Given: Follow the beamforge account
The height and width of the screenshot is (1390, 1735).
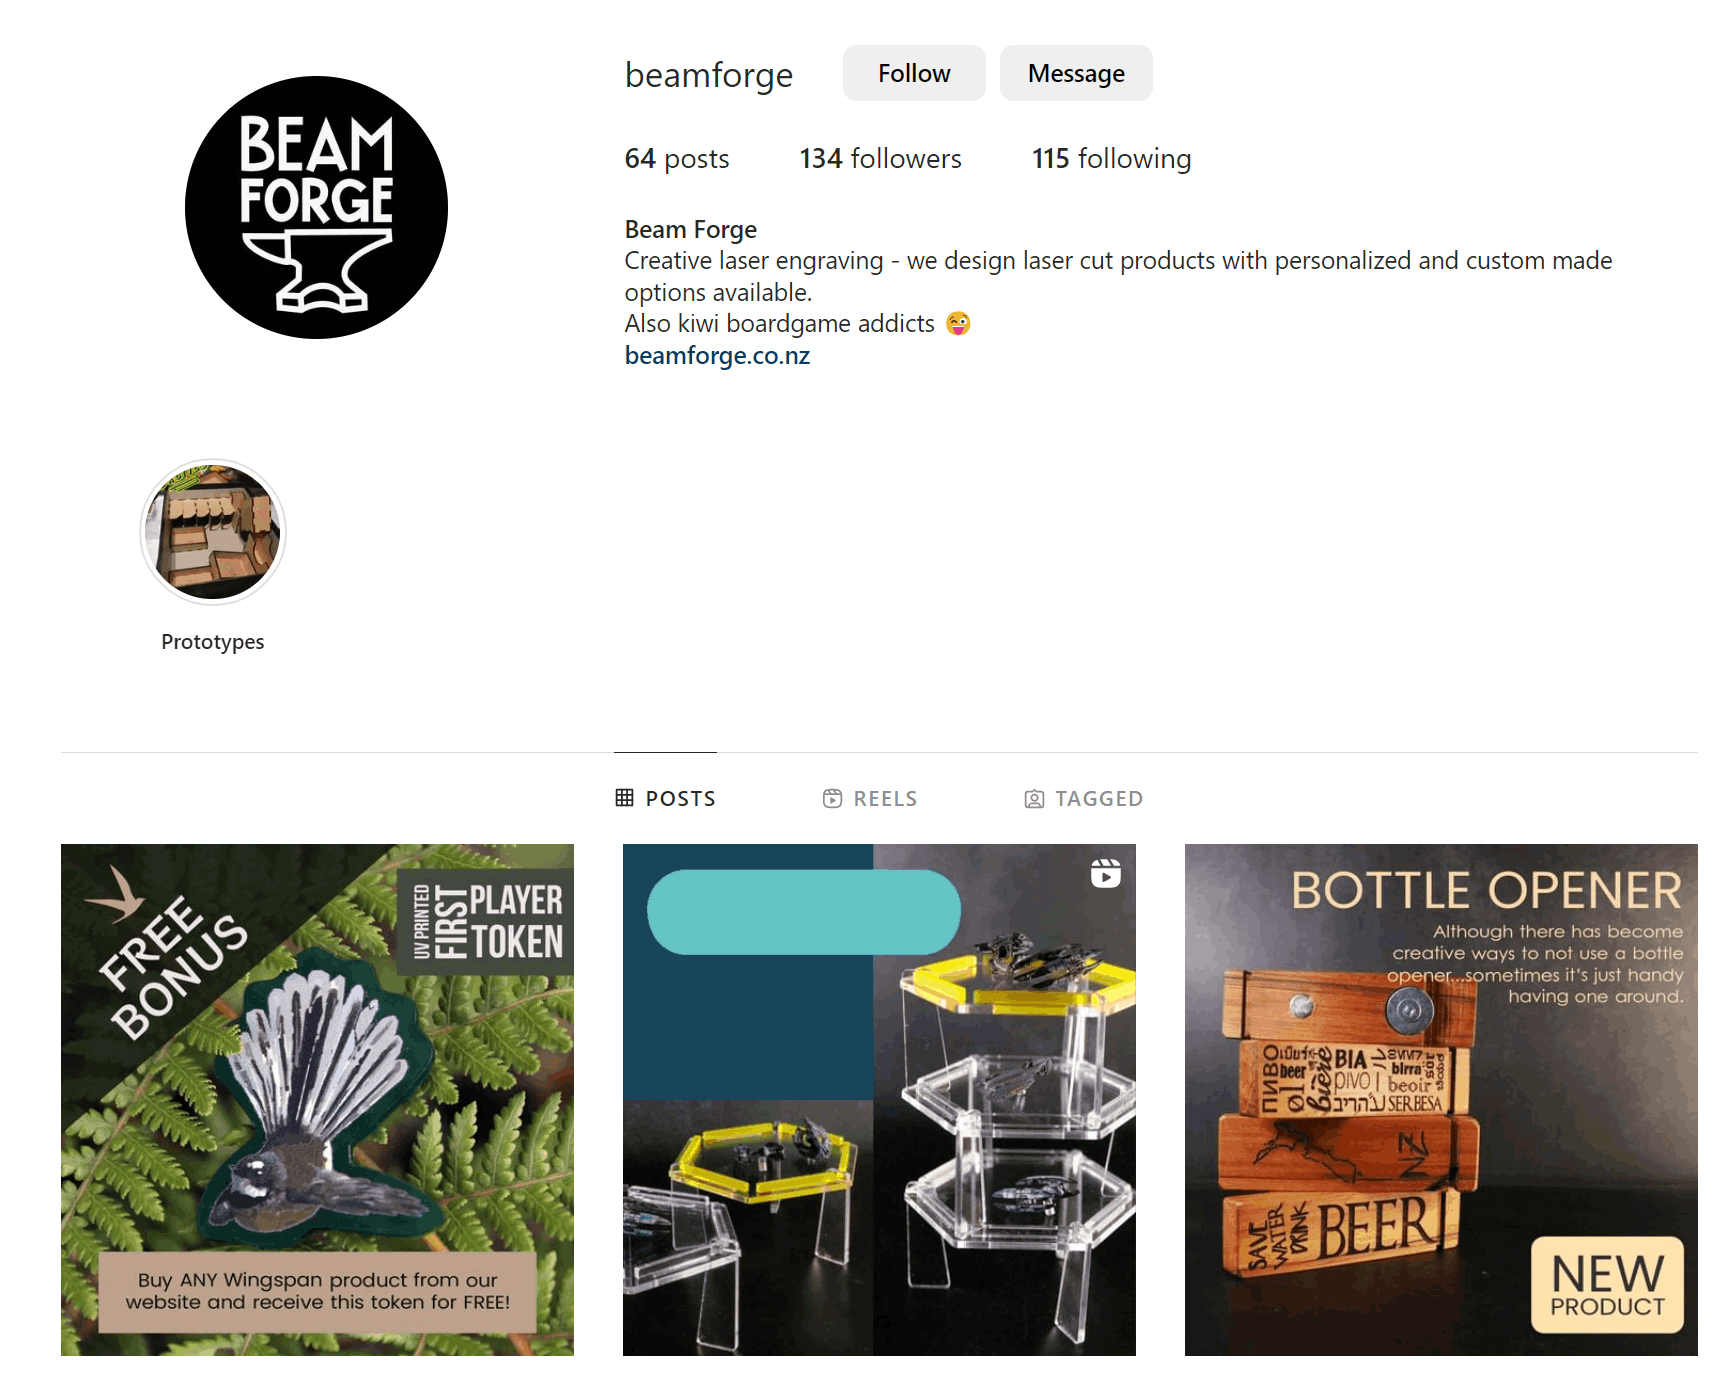Looking at the screenshot, I should [x=914, y=73].
